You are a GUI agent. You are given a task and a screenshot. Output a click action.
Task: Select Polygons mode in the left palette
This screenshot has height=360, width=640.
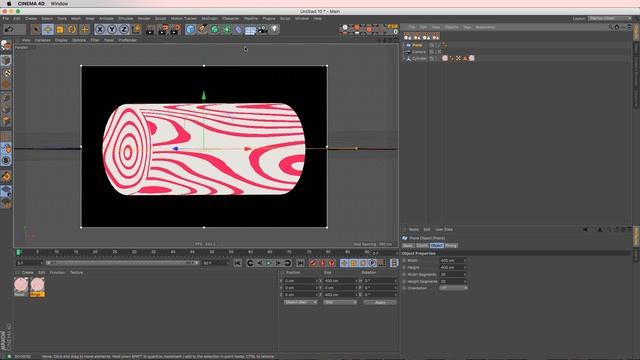pyautogui.click(x=6, y=121)
